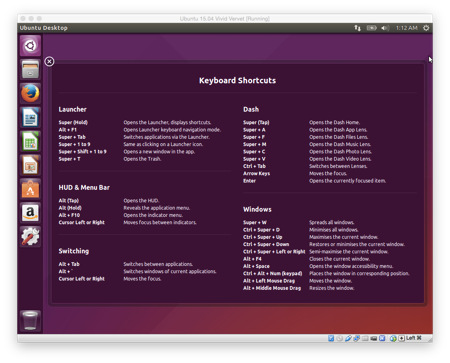Click the 'Super + Shift + 1 to 9' label

[83, 152]
